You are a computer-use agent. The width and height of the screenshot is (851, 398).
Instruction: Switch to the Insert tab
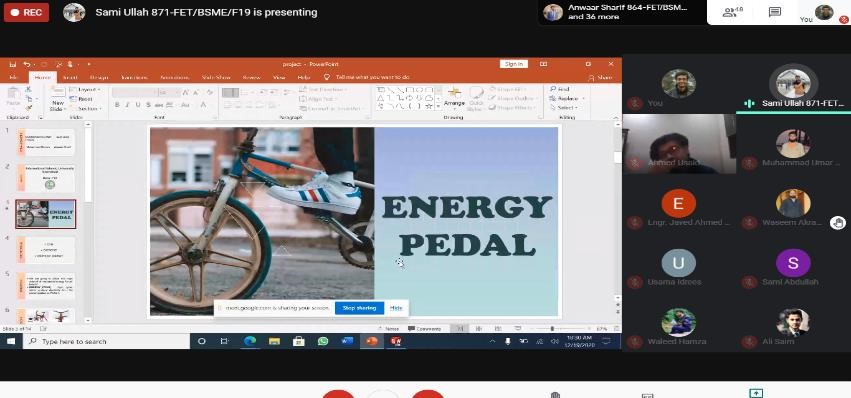tap(69, 78)
